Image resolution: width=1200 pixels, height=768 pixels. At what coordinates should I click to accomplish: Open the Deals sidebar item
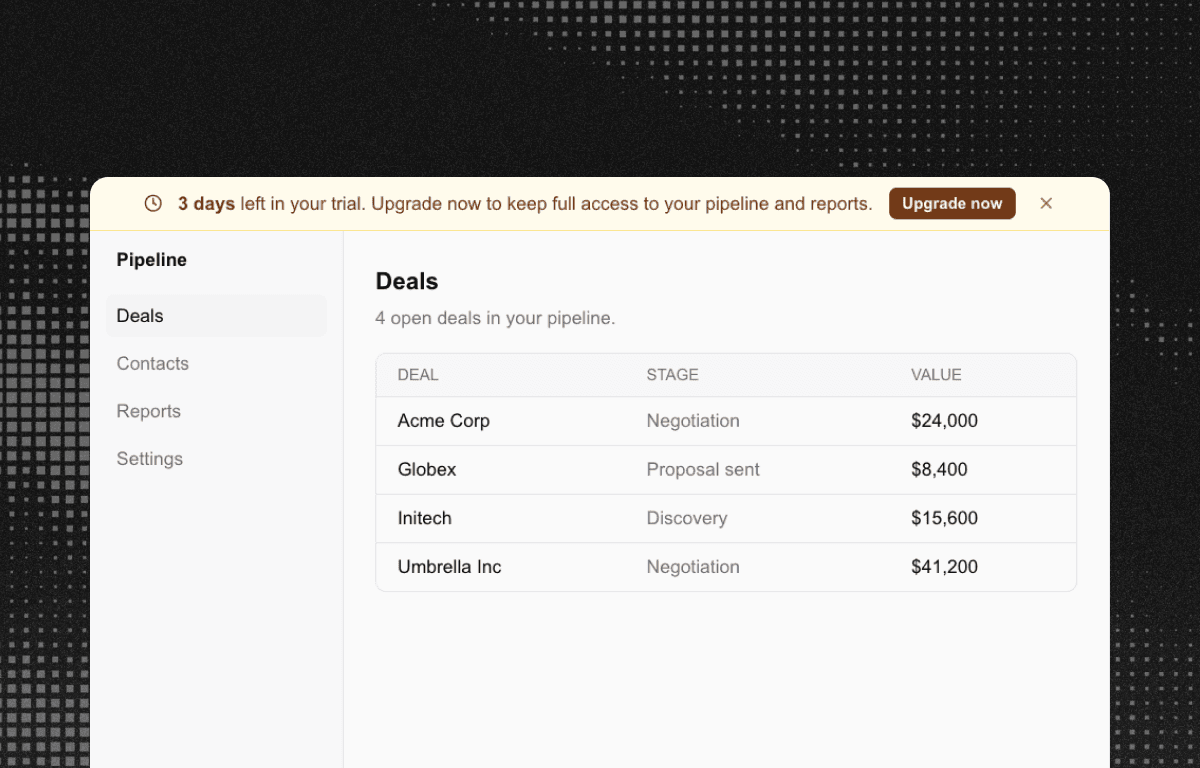[216, 316]
